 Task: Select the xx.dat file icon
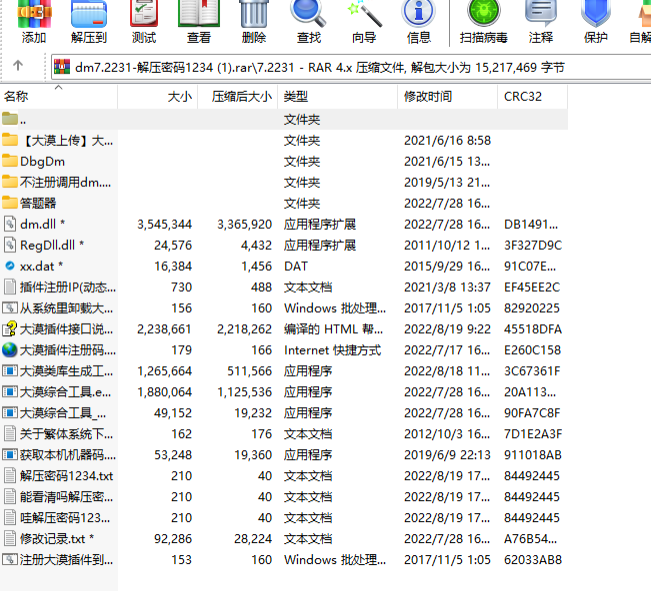(x=10, y=266)
